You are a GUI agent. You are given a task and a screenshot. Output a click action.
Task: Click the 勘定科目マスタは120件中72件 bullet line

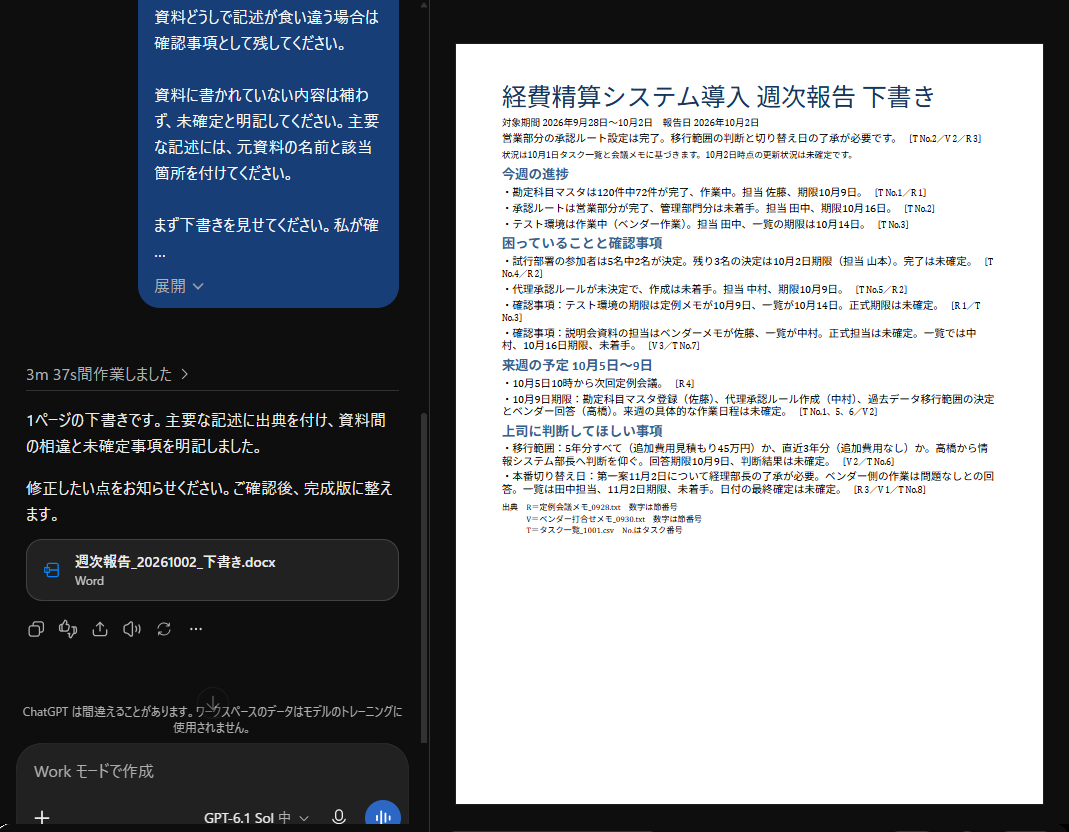click(x=714, y=192)
